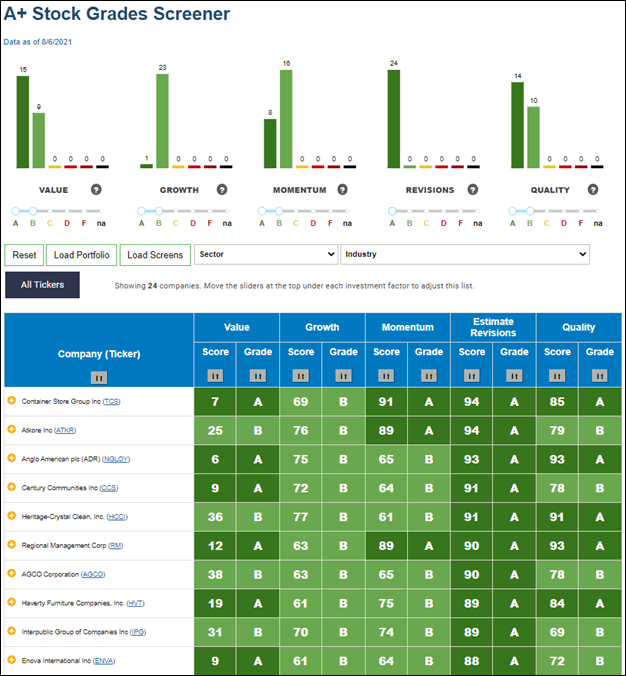
Task: Click the Reset button
Action: click(x=24, y=255)
